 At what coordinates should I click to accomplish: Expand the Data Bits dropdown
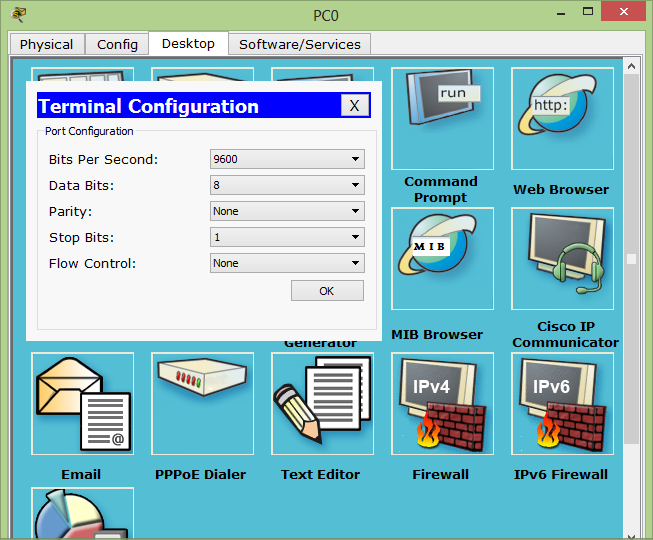[287, 185]
